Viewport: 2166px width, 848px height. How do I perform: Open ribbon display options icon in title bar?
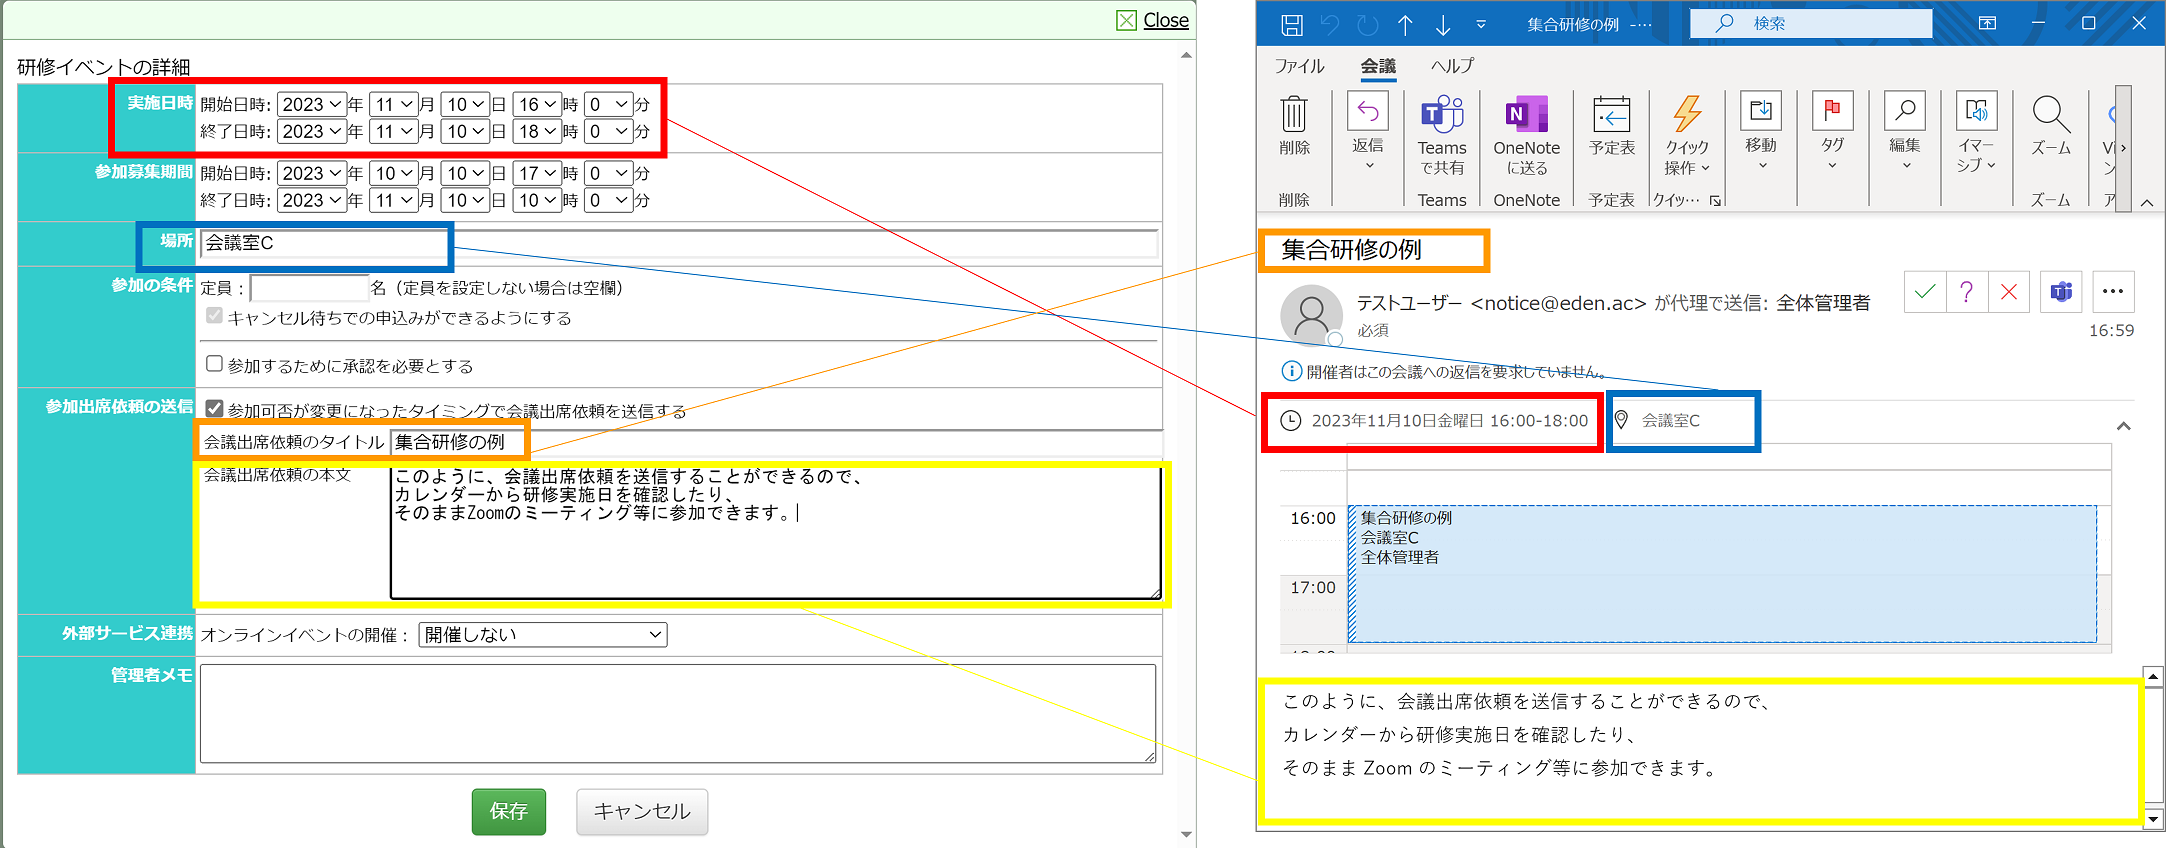pos(1988,23)
